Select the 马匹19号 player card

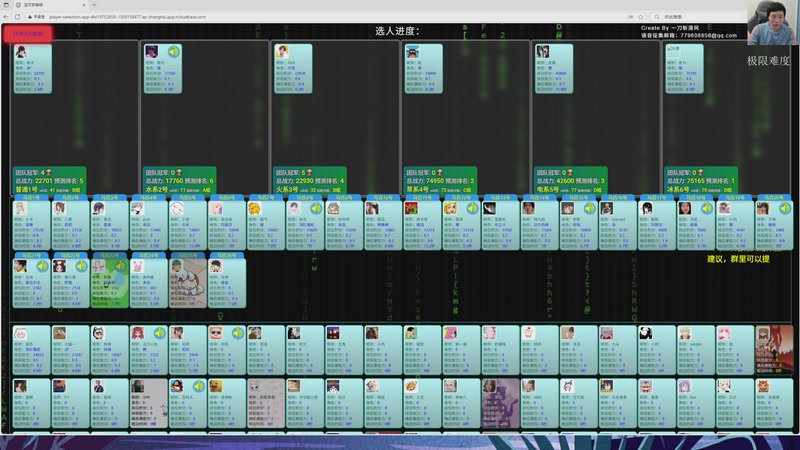tap(735, 226)
